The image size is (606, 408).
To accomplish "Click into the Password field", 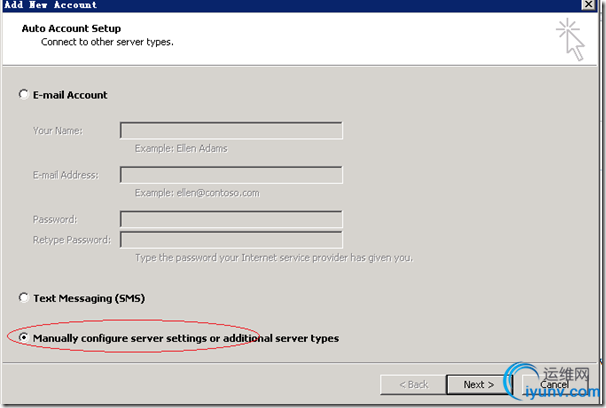I will pos(231,219).
